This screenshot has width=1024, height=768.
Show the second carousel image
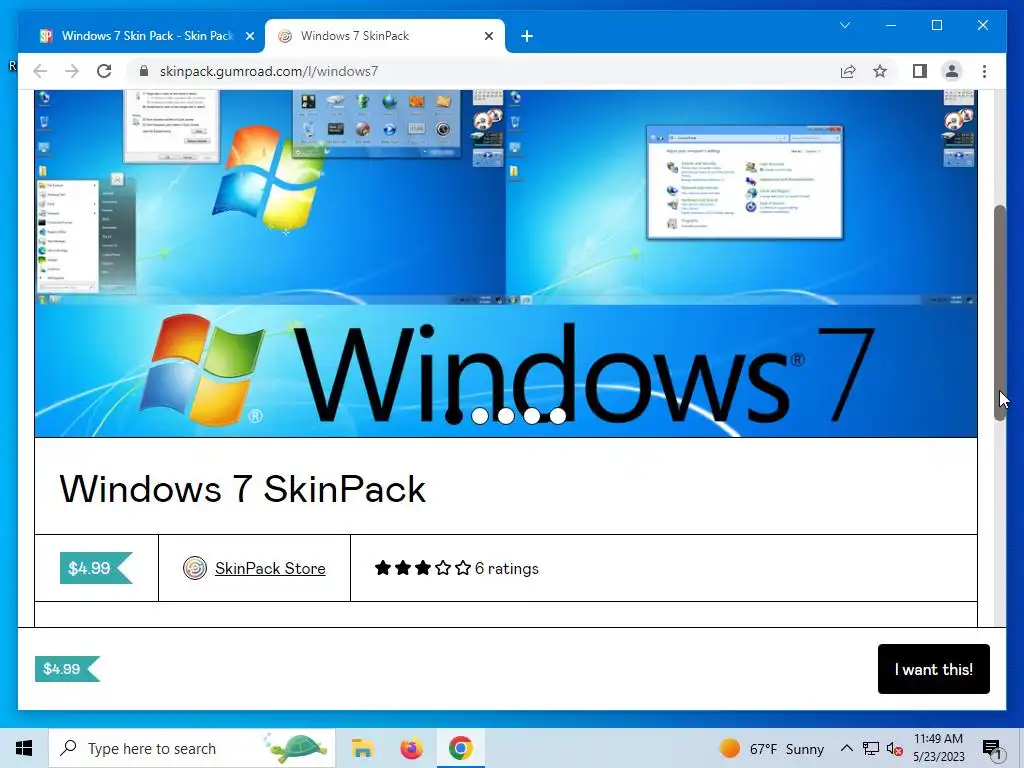479,416
